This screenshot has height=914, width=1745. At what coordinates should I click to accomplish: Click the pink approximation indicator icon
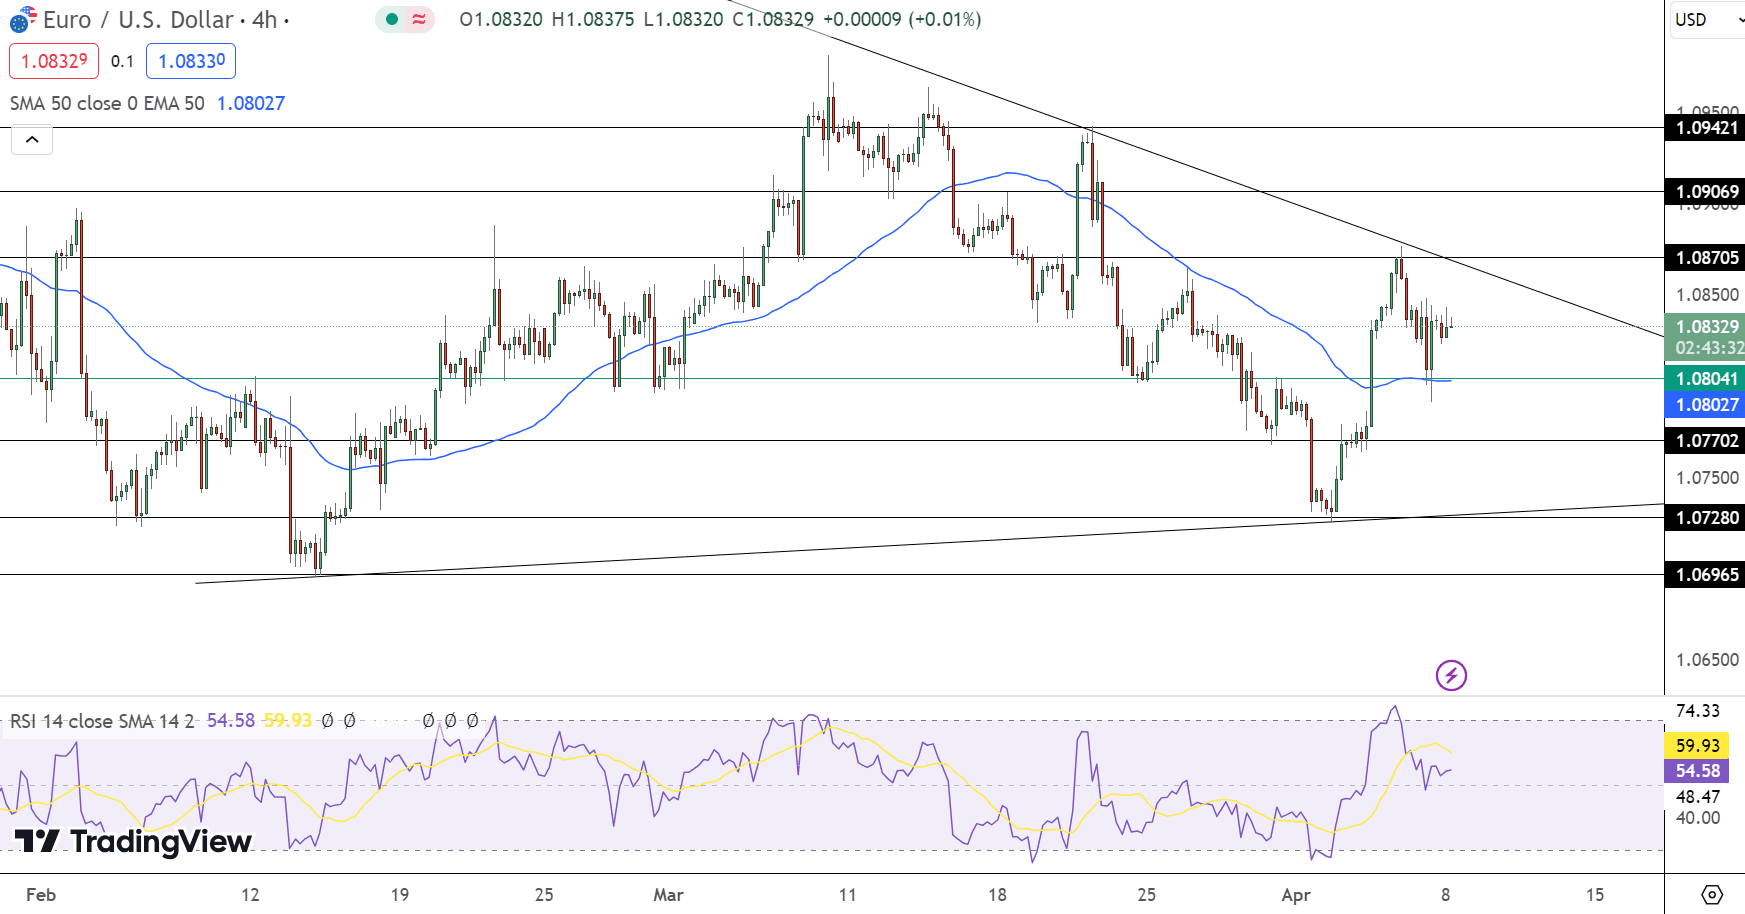(419, 19)
